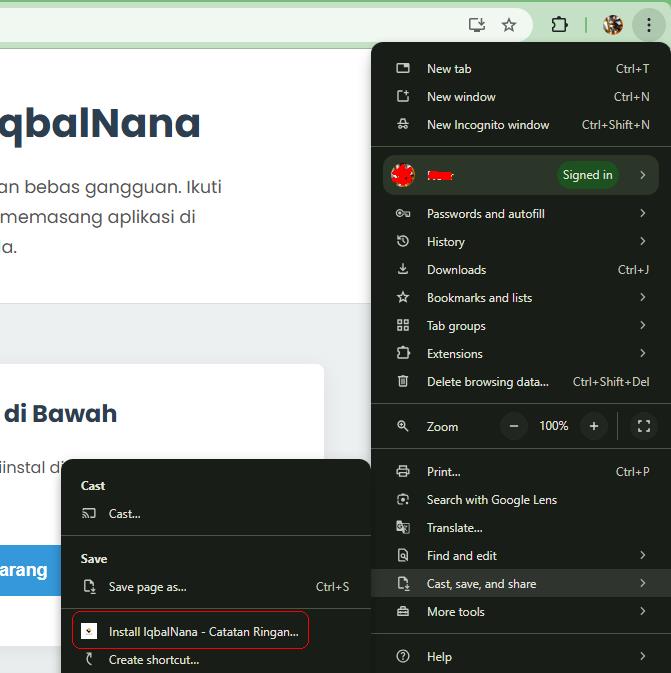Viewport: 671px width, 673px height.
Task: Click the 100% zoom level value
Action: tap(554, 426)
